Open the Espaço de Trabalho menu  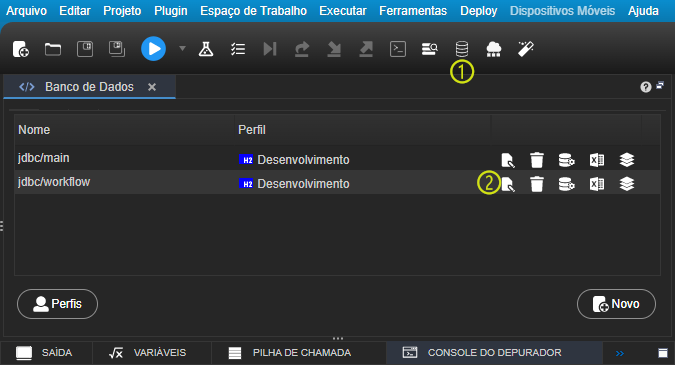point(254,11)
